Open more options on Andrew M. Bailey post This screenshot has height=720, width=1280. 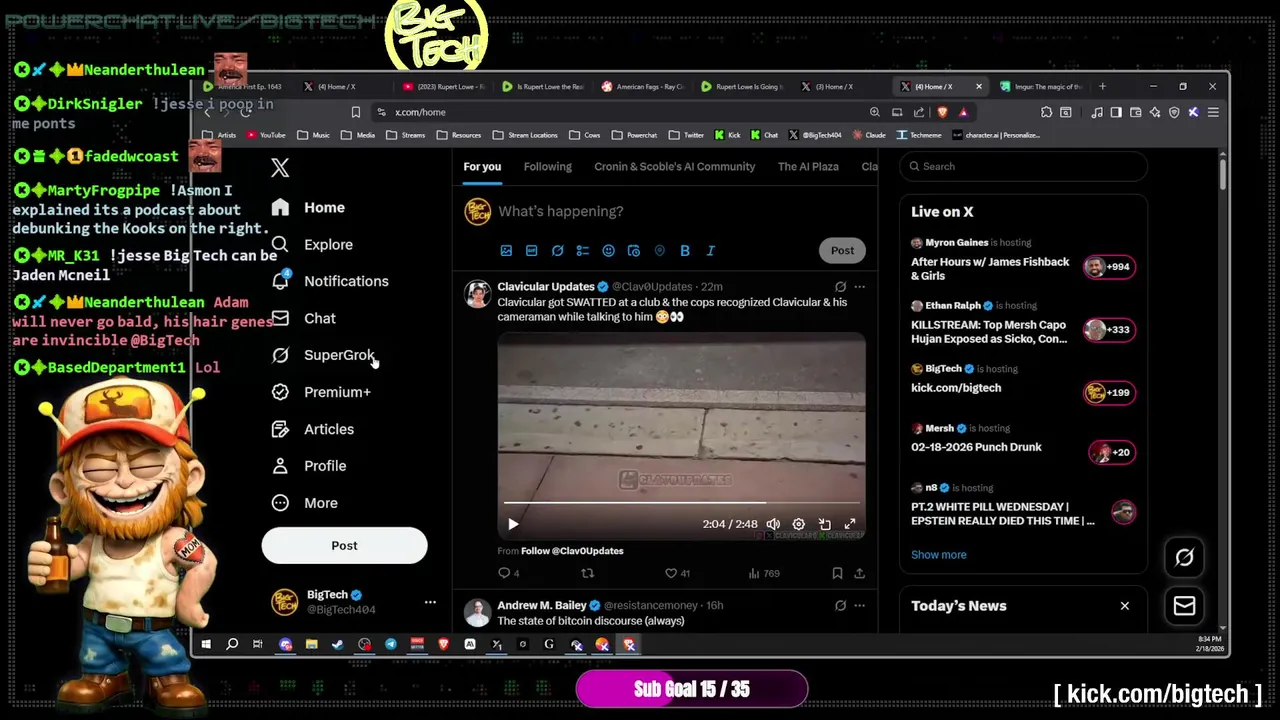(x=859, y=605)
